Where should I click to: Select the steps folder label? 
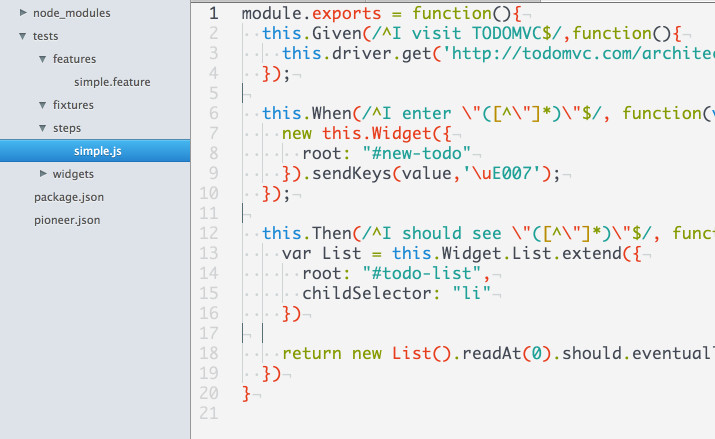67,128
